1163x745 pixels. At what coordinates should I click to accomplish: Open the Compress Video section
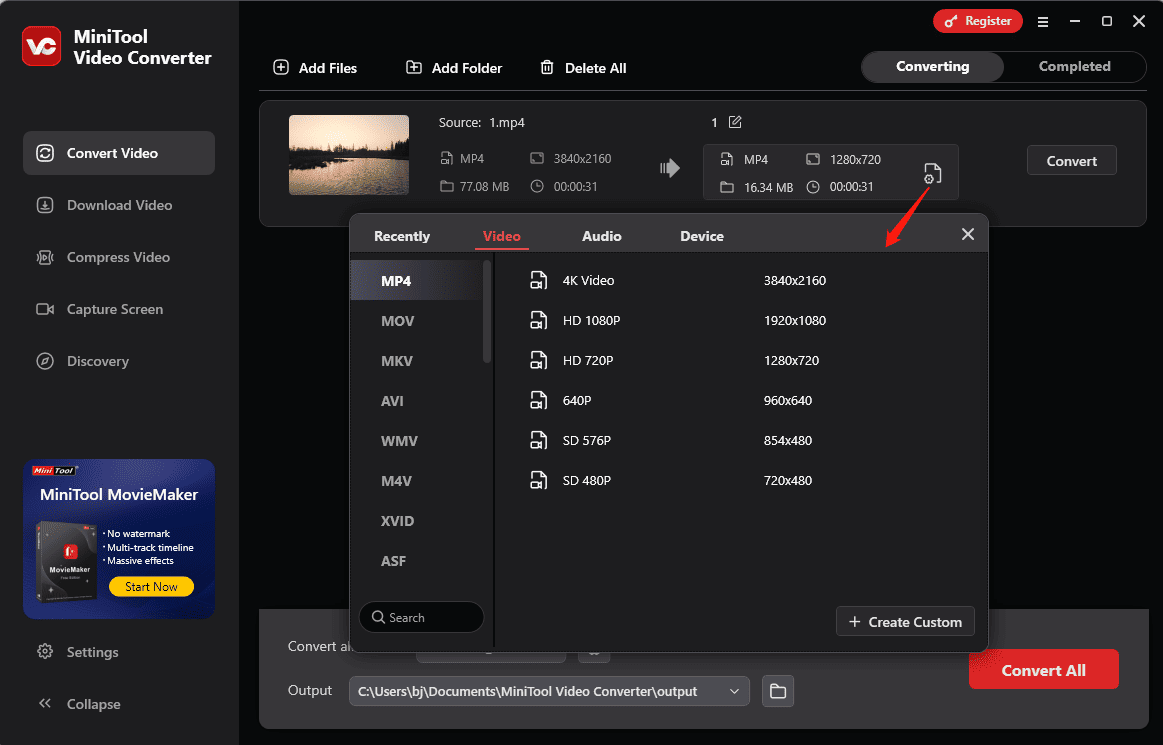click(x=119, y=257)
